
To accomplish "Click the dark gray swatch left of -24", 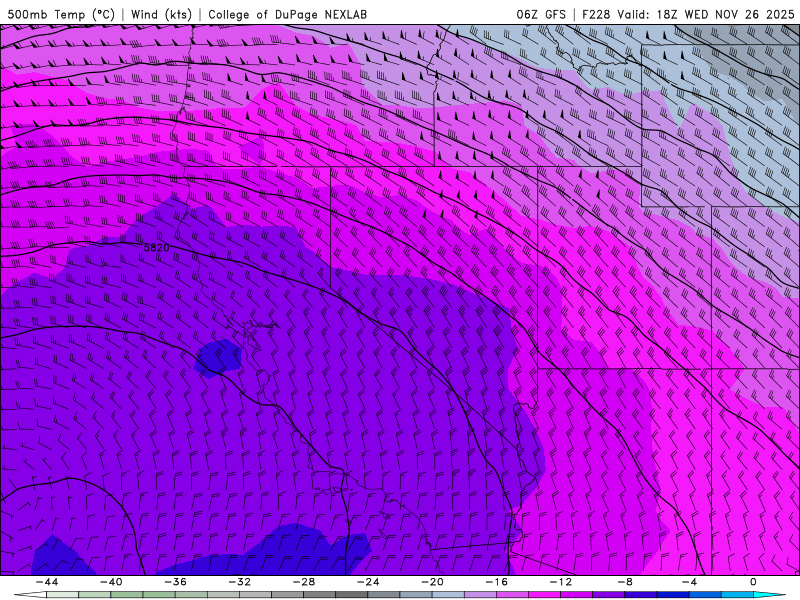I will click(x=352, y=594).
